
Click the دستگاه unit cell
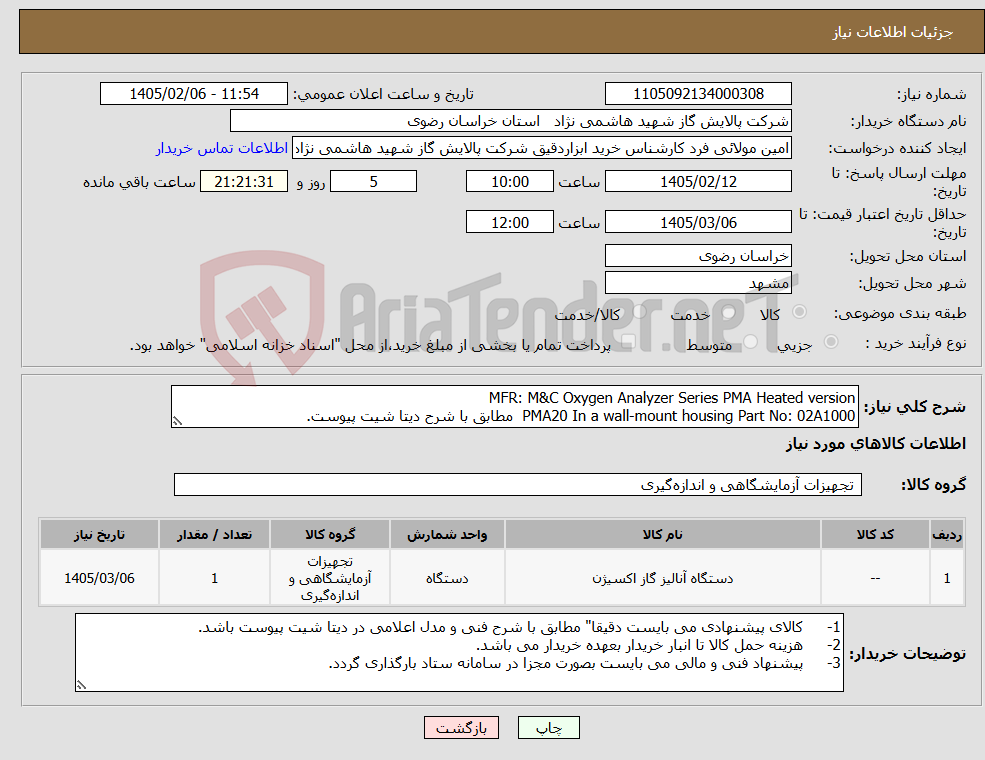(447, 578)
